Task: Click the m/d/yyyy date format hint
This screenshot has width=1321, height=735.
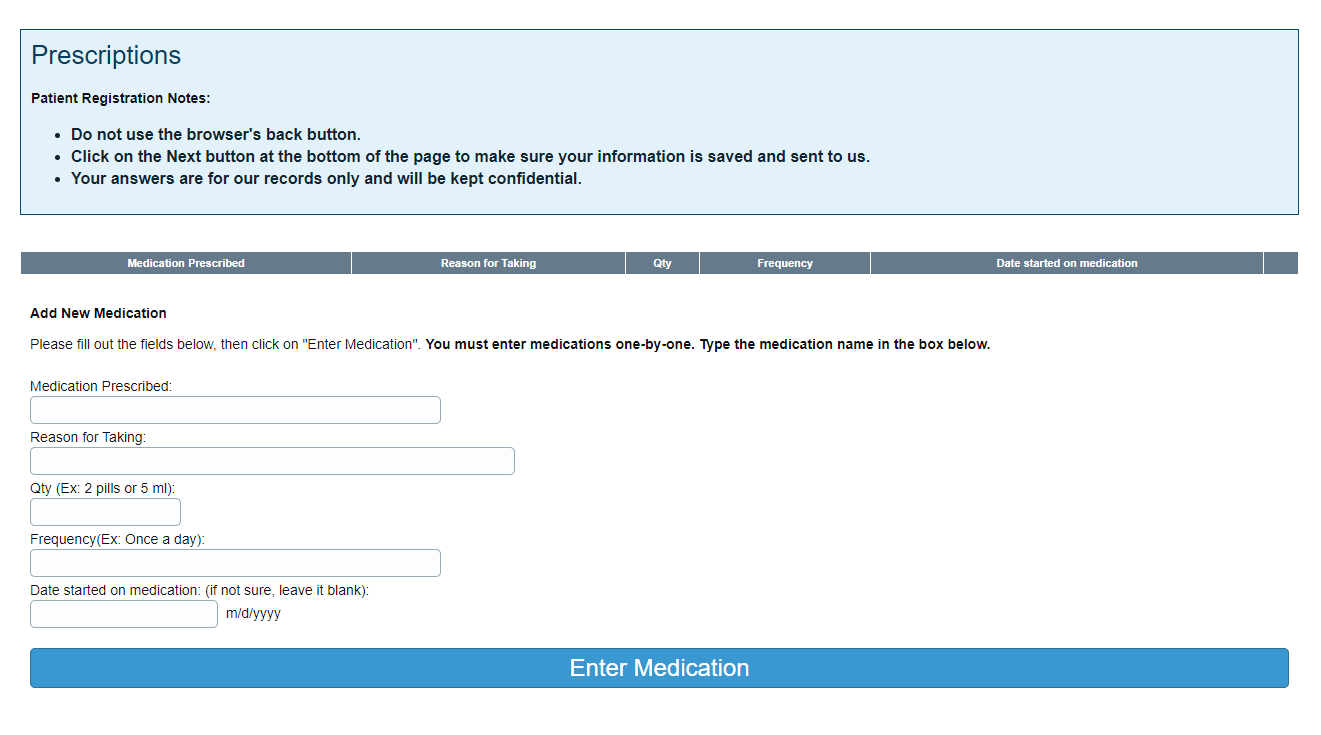Action: (253, 614)
